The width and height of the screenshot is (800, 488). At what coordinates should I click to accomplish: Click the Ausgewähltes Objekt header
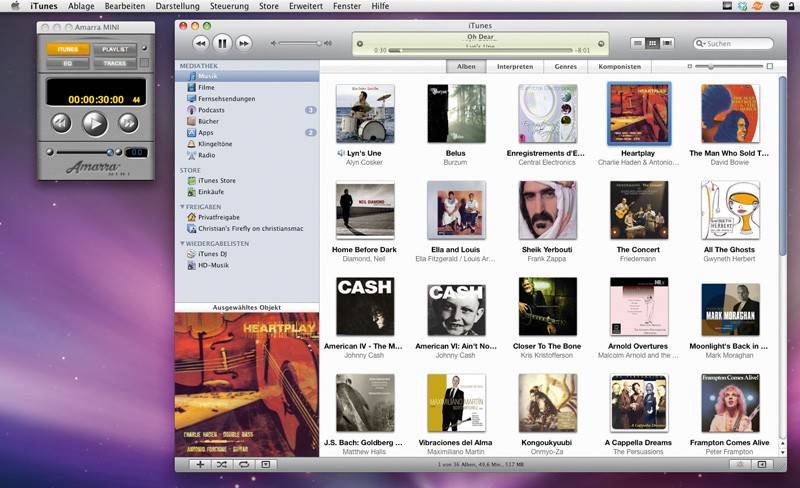tap(247, 307)
